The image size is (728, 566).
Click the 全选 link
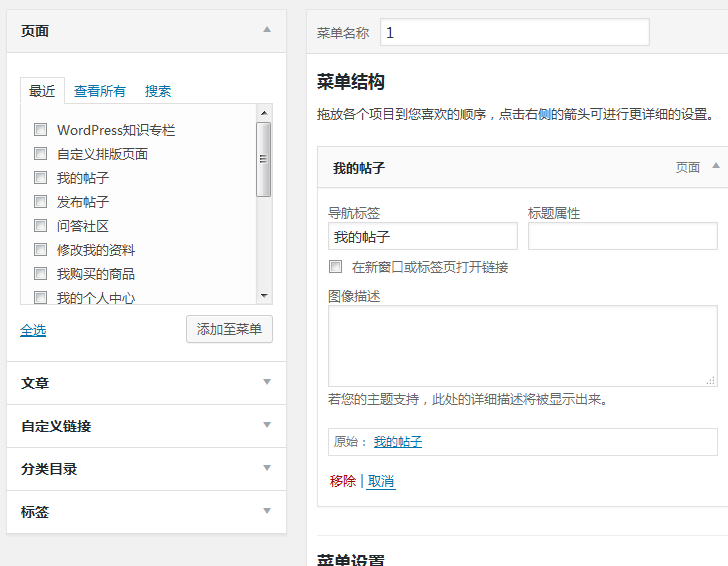33,330
